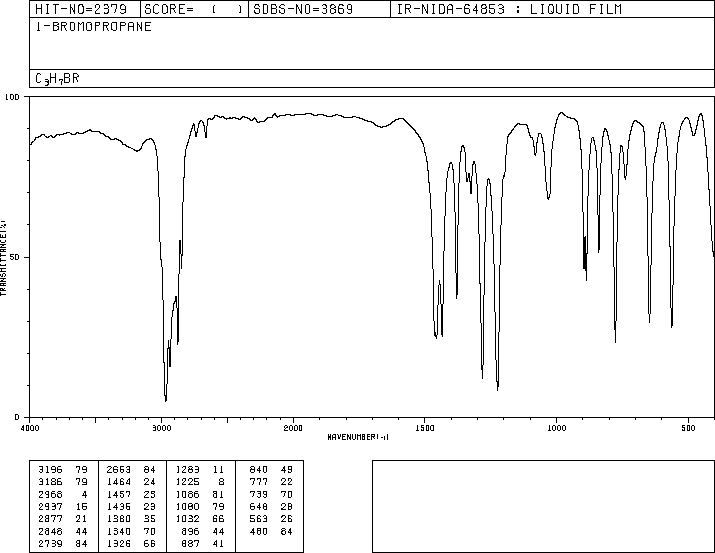Click the SCORE= ( ) header field
Screen dimensions: 715x553
tap(194, 9)
